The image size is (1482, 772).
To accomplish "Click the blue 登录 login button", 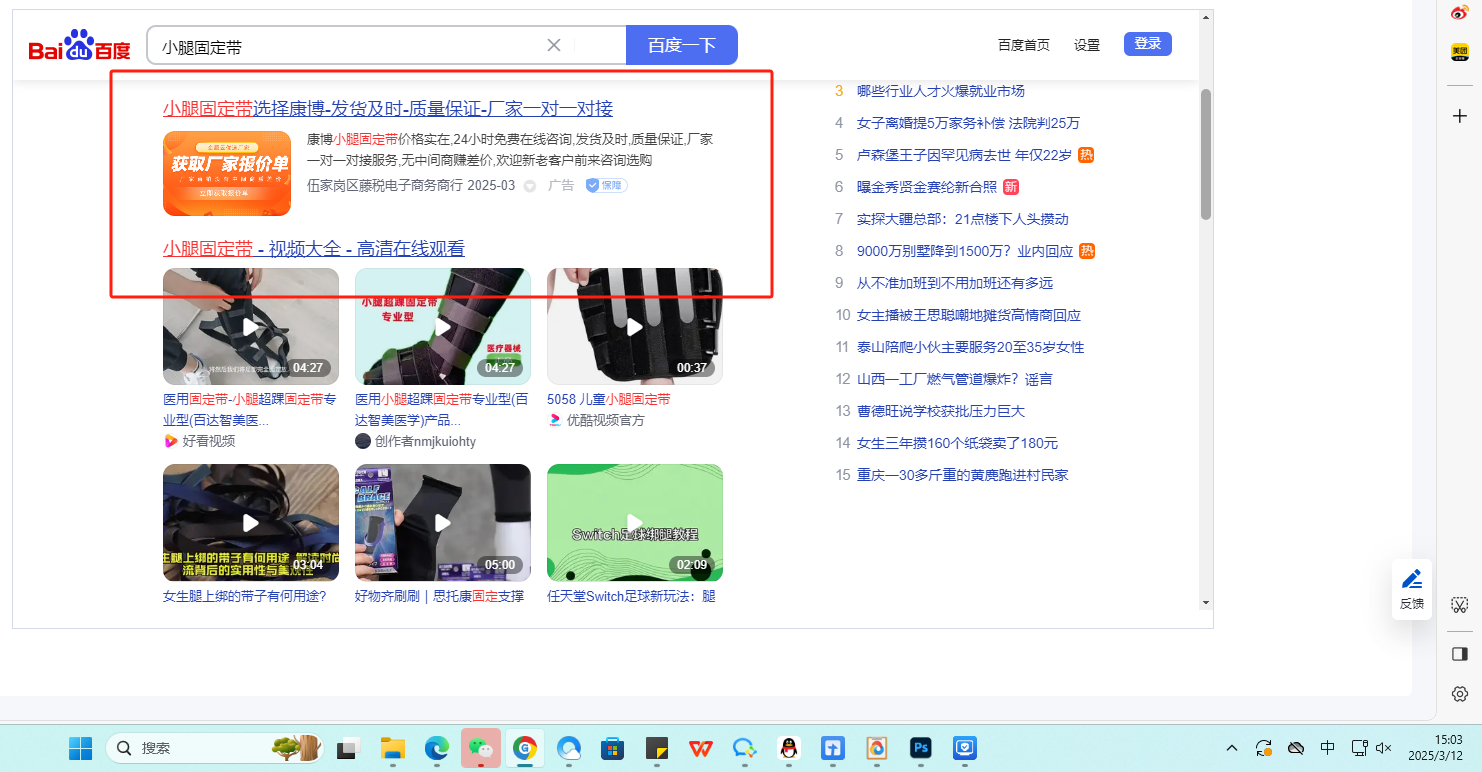I will (x=1147, y=44).
